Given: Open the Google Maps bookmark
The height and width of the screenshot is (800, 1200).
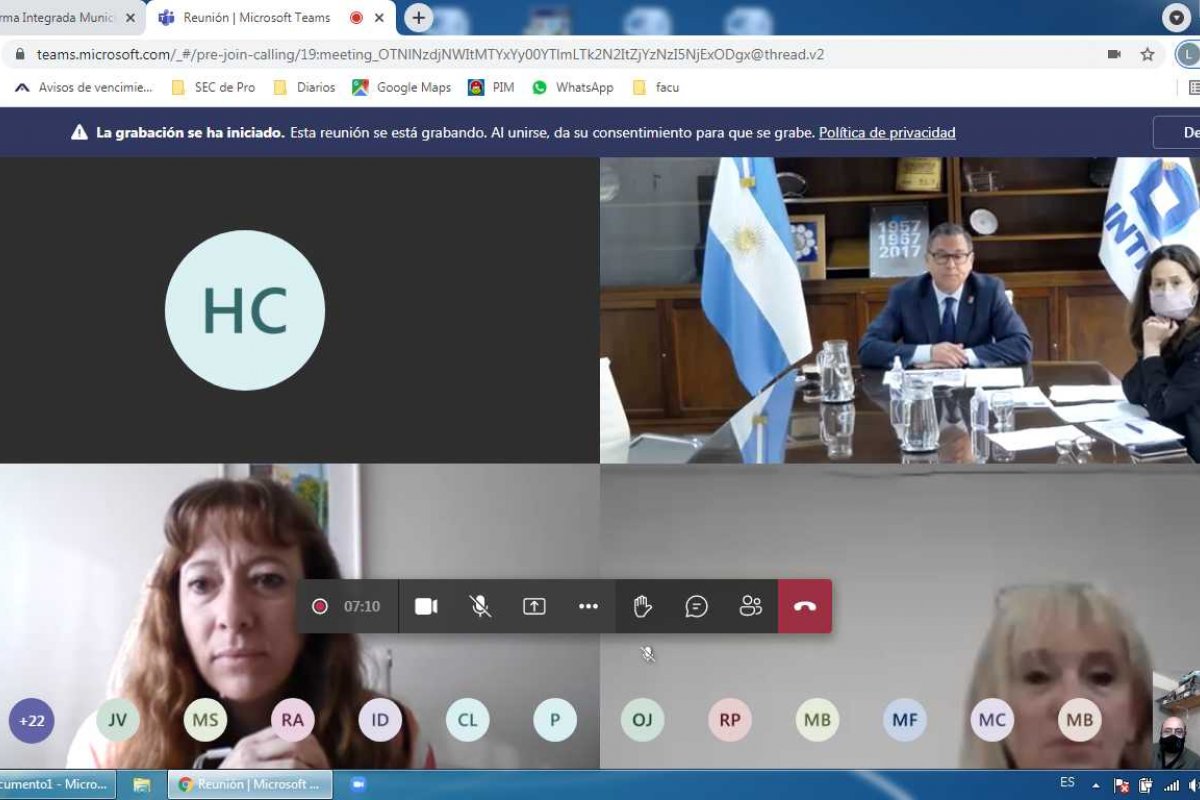Looking at the screenshot, I should [x=402, y=87].
